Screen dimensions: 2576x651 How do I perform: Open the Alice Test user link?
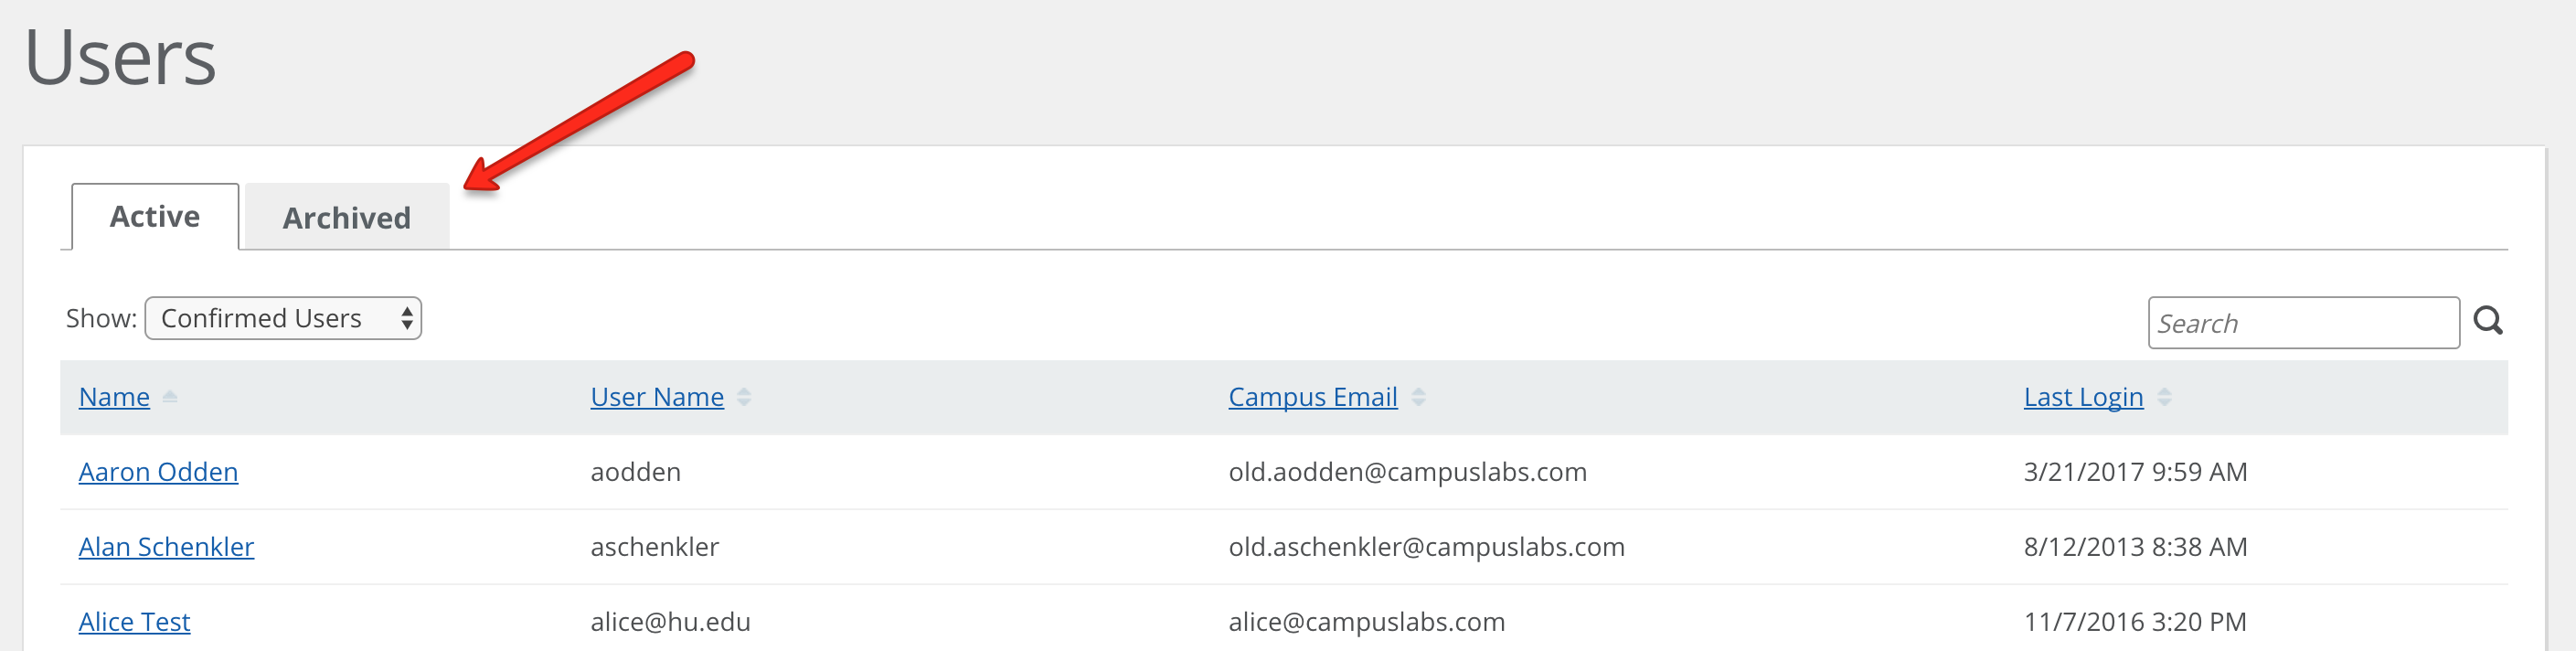click(134, 622)
